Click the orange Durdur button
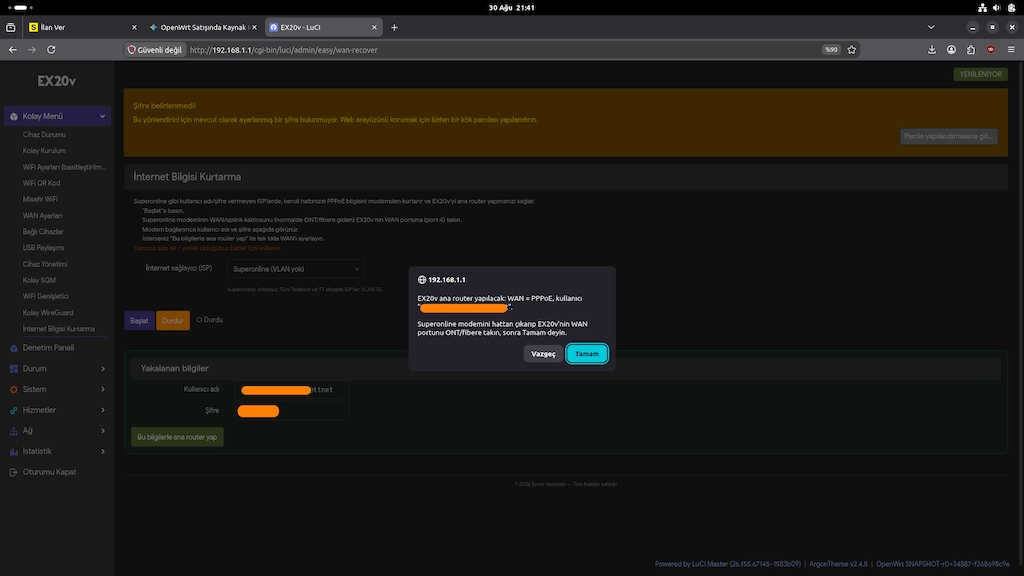The height and width of the screenshot is (576, 1024). 173,321
